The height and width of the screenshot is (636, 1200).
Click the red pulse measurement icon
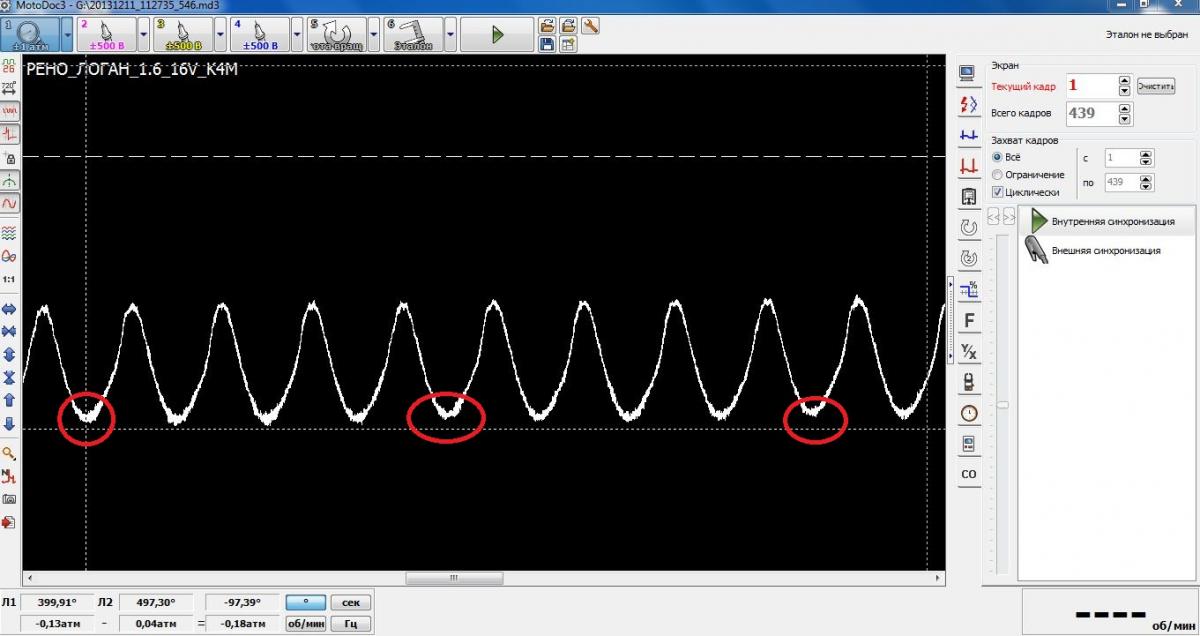click(967, 166)
